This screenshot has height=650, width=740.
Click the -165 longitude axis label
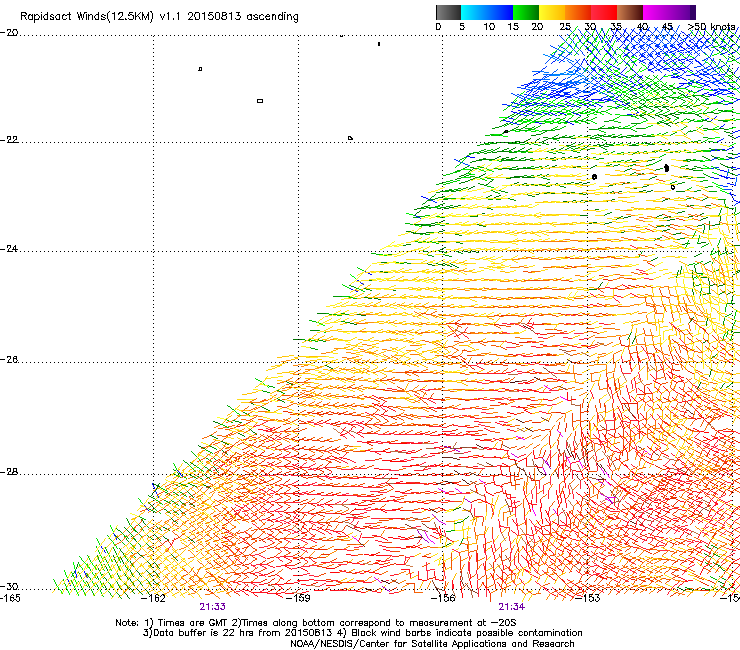(x=10, y=598)
